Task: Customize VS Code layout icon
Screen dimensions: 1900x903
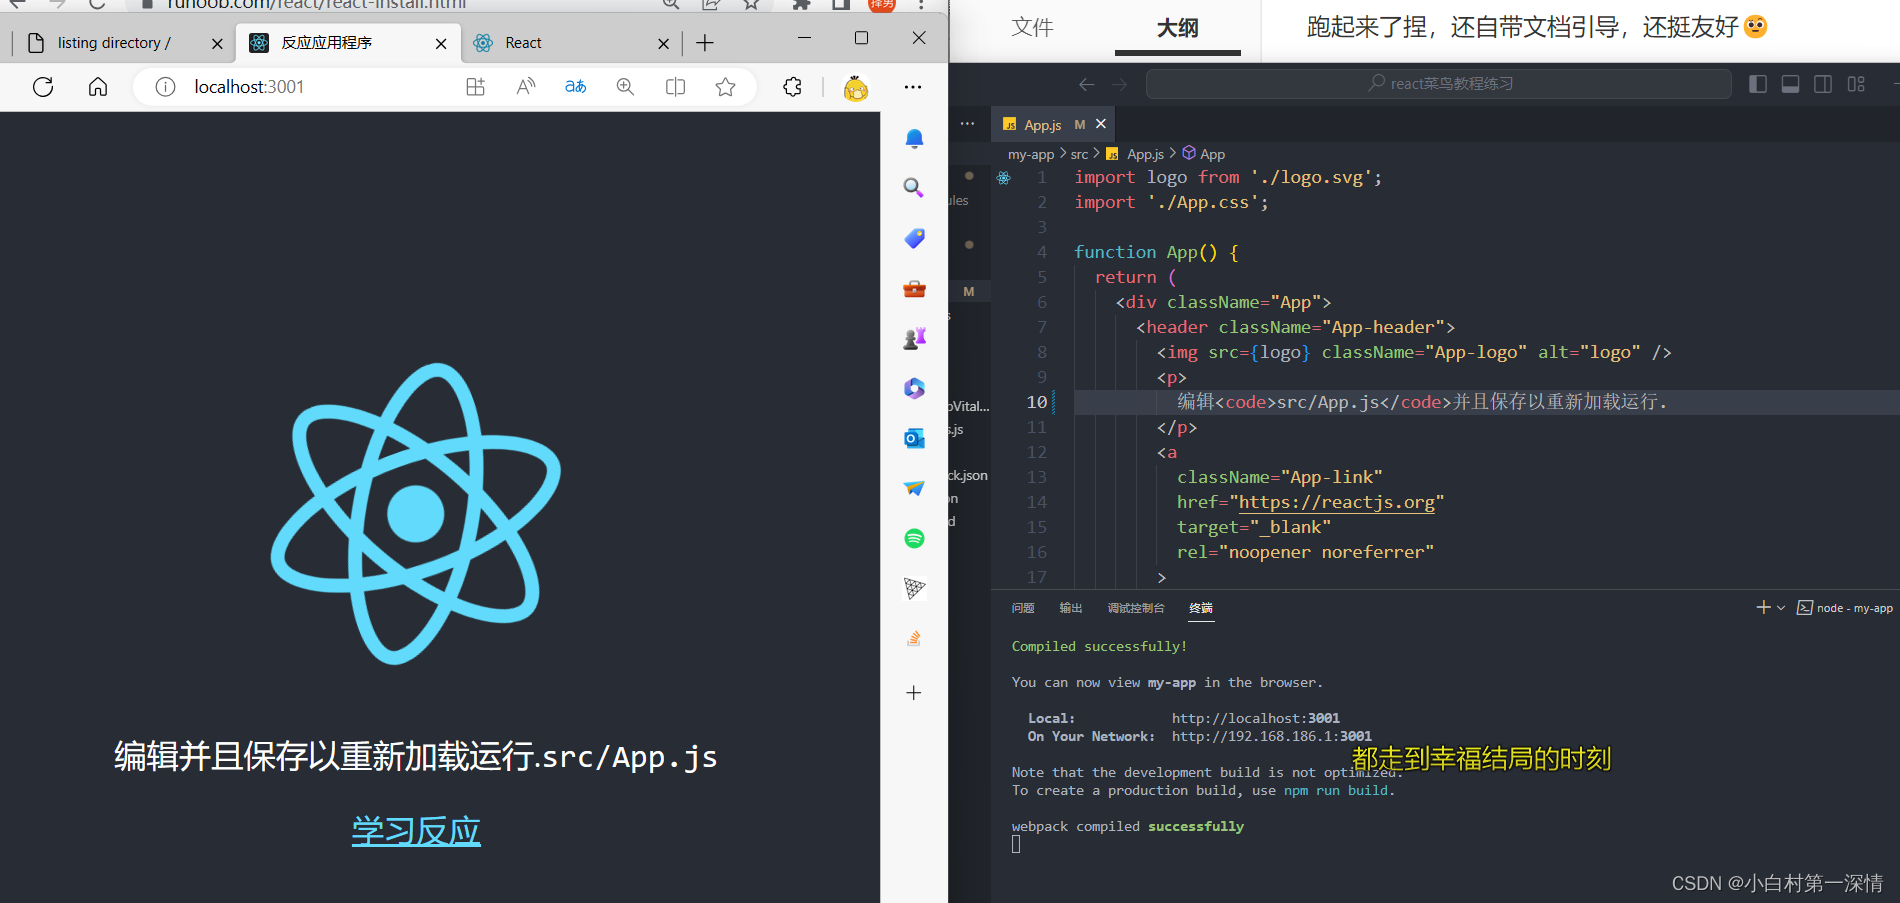Action: [1857, 84]
